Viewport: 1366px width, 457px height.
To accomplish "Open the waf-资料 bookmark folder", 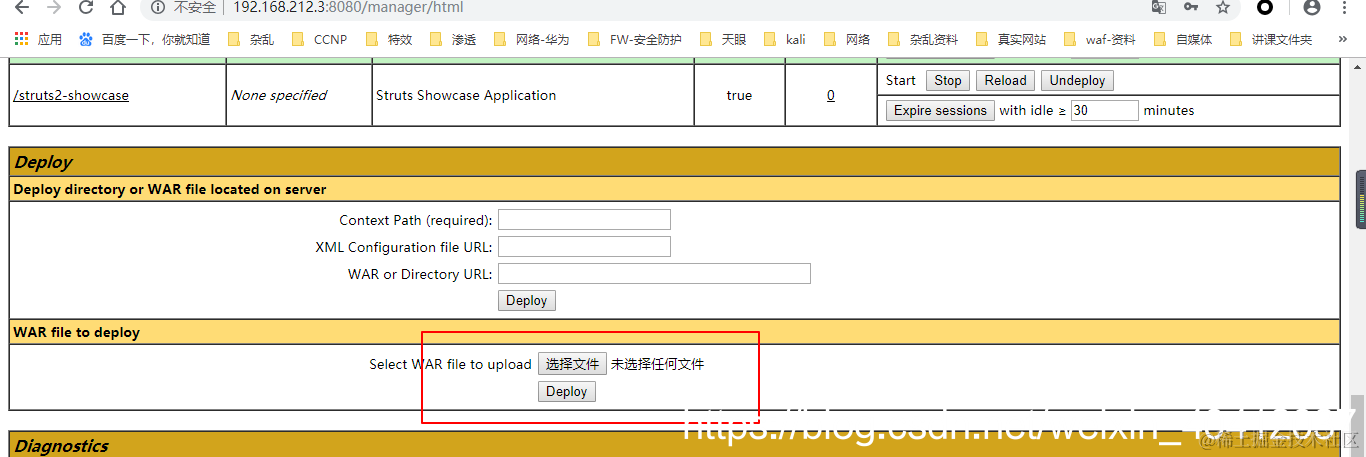I will [x=1100, y=40].
